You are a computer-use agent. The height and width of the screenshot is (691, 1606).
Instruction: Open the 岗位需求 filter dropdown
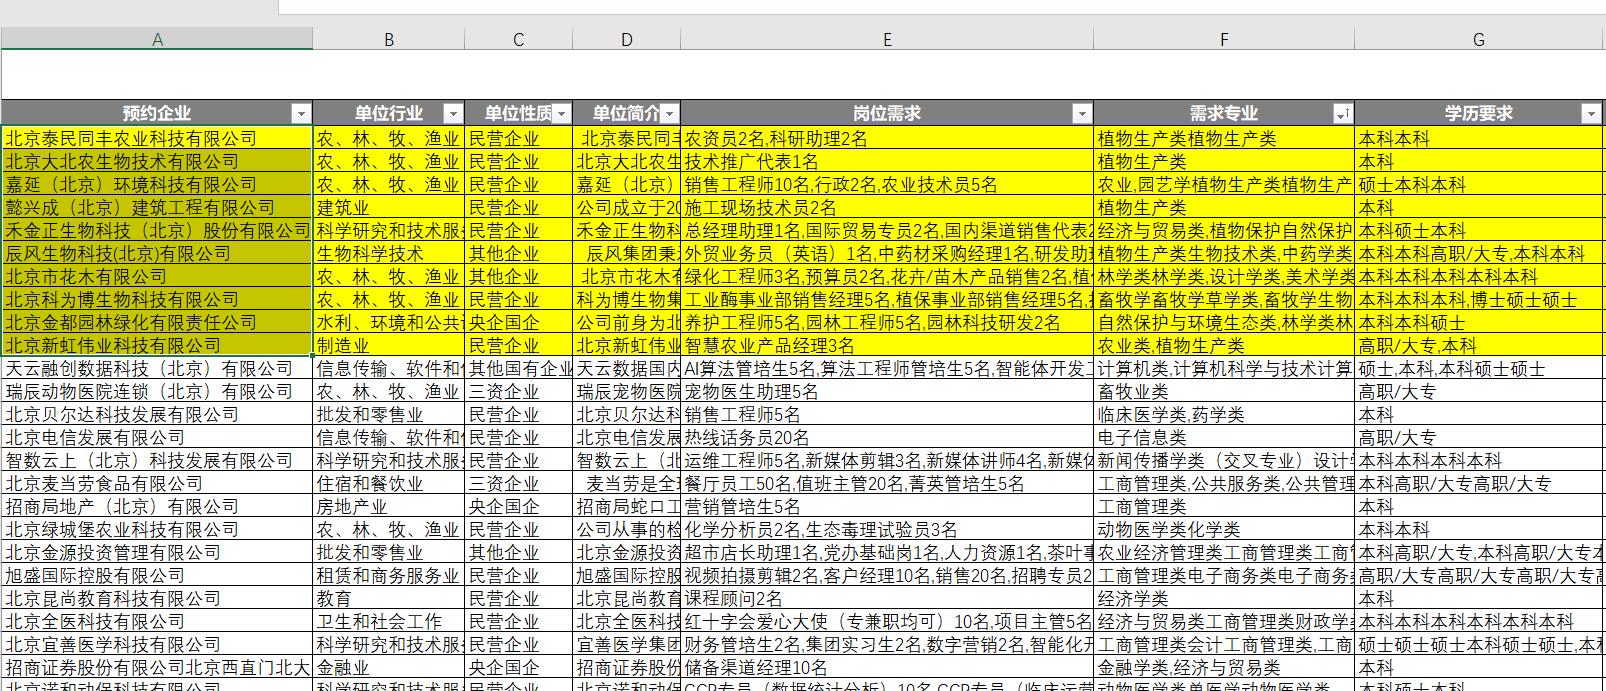[1081, 114]
